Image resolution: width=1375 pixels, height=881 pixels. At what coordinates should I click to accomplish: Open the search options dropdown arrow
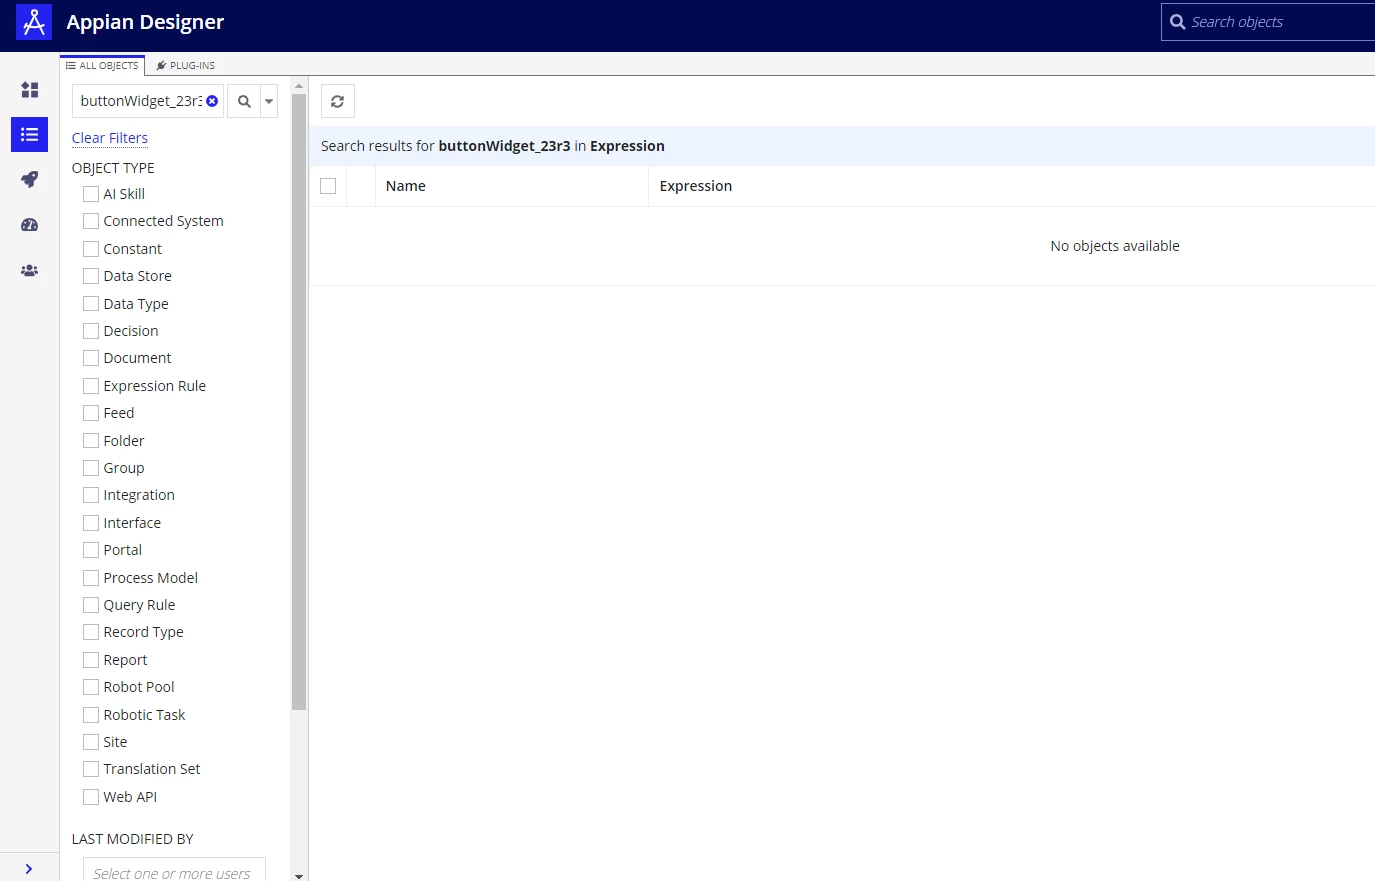[269, 101]
